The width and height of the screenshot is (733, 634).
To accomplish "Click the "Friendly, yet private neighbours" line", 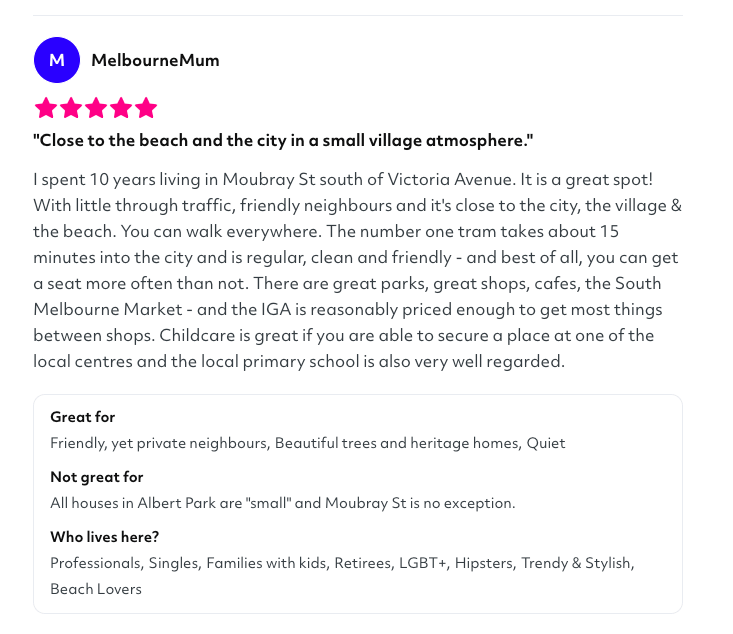I will click(x=160, y=443).
